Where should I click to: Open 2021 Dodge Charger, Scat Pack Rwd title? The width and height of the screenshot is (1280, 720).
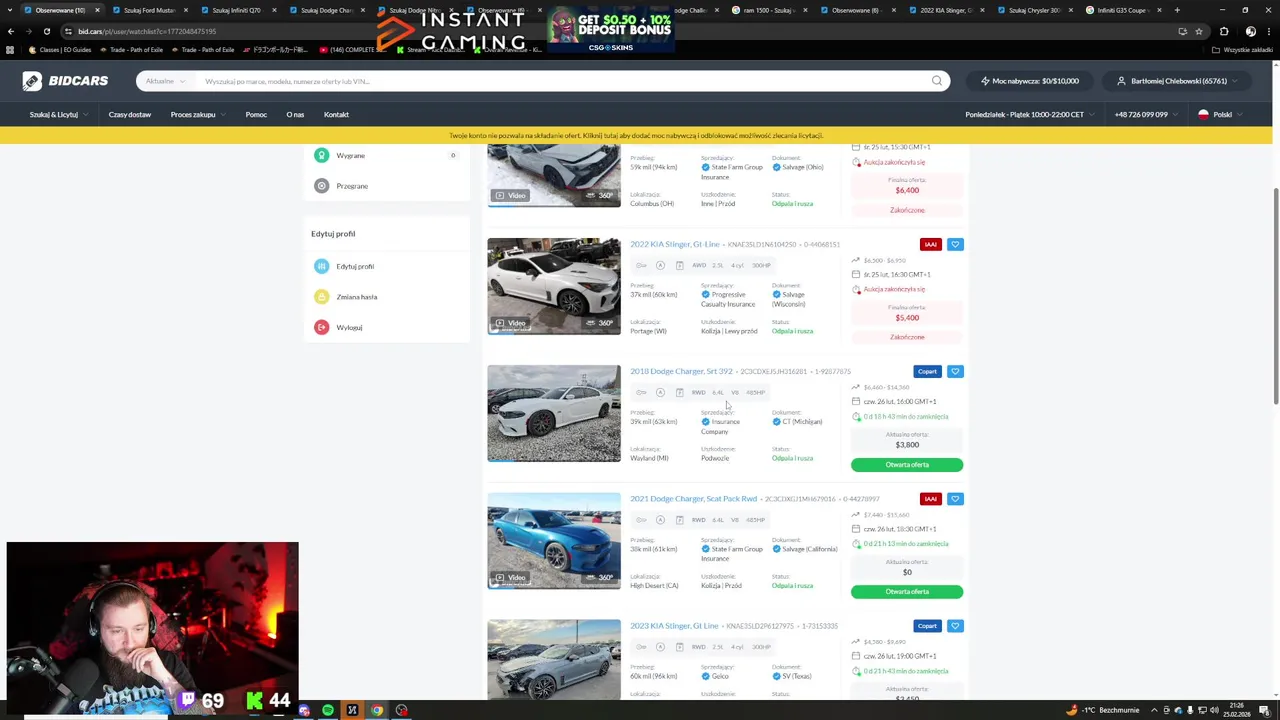(693, 498)
